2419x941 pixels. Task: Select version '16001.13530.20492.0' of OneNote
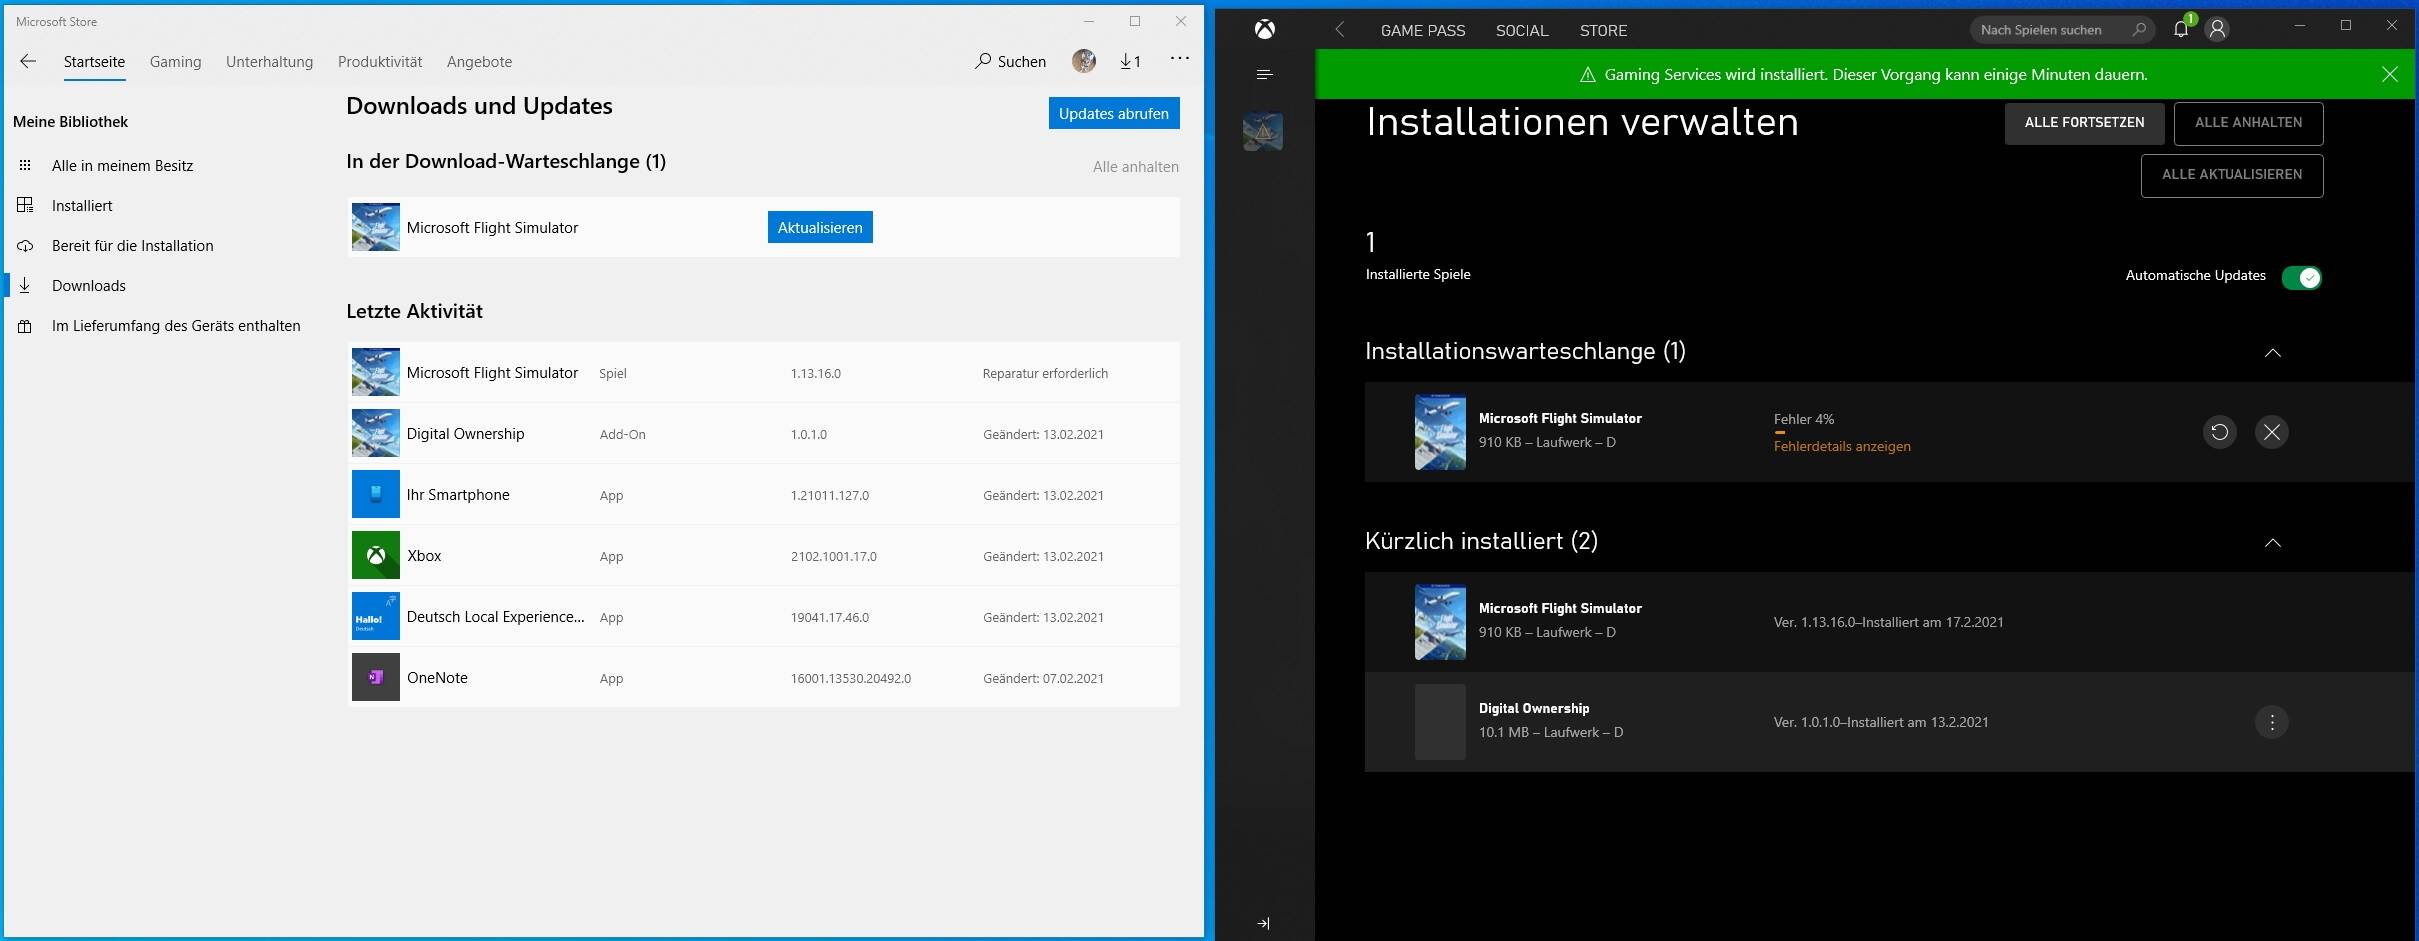coord(850,679)
